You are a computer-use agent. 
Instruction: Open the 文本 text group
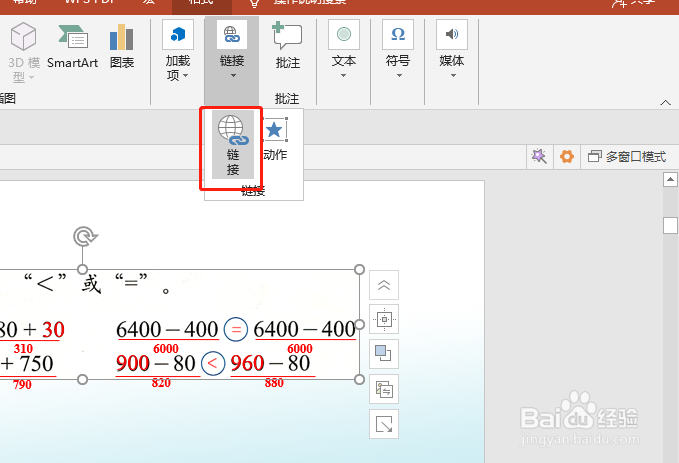coord(344,49)
